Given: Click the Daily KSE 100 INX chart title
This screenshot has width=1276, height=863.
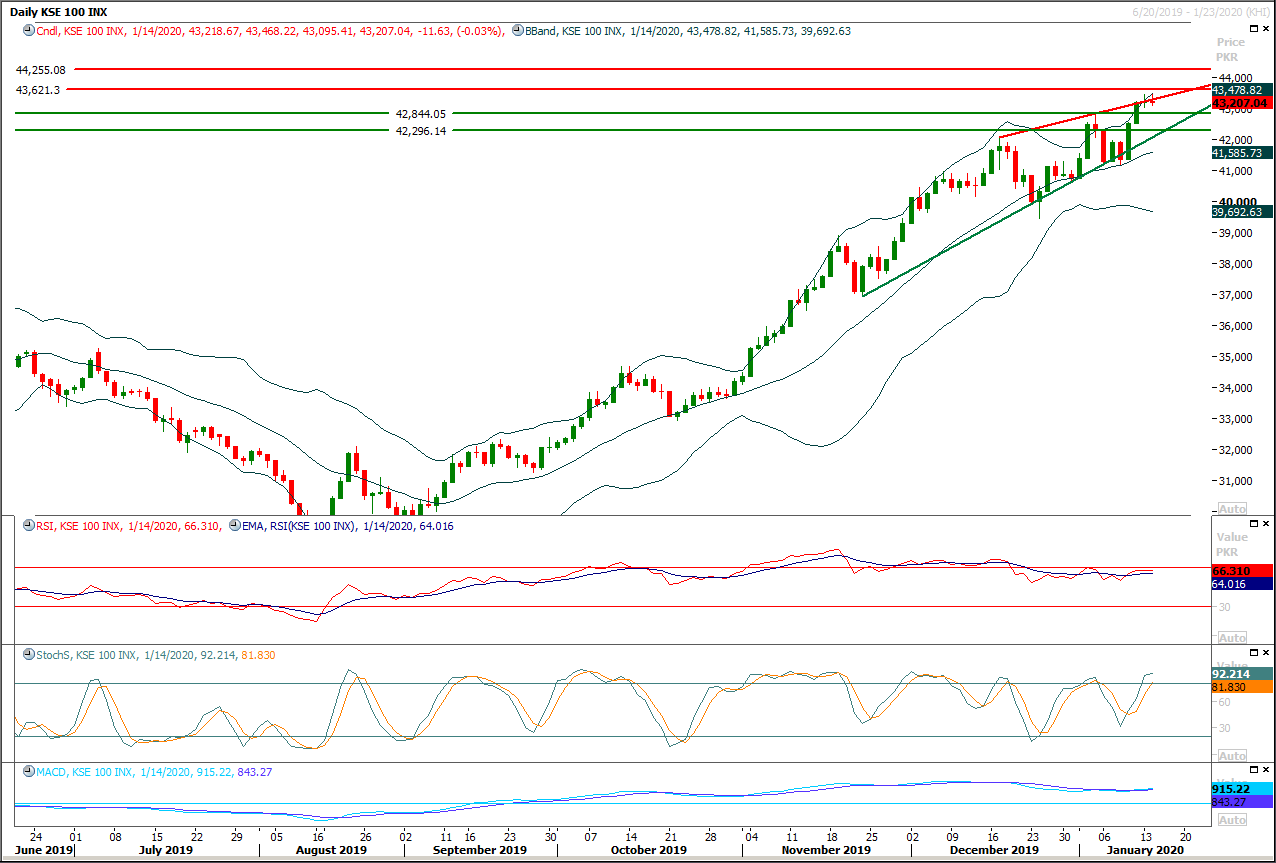Looking at the screenshot, I should [58, 12].
